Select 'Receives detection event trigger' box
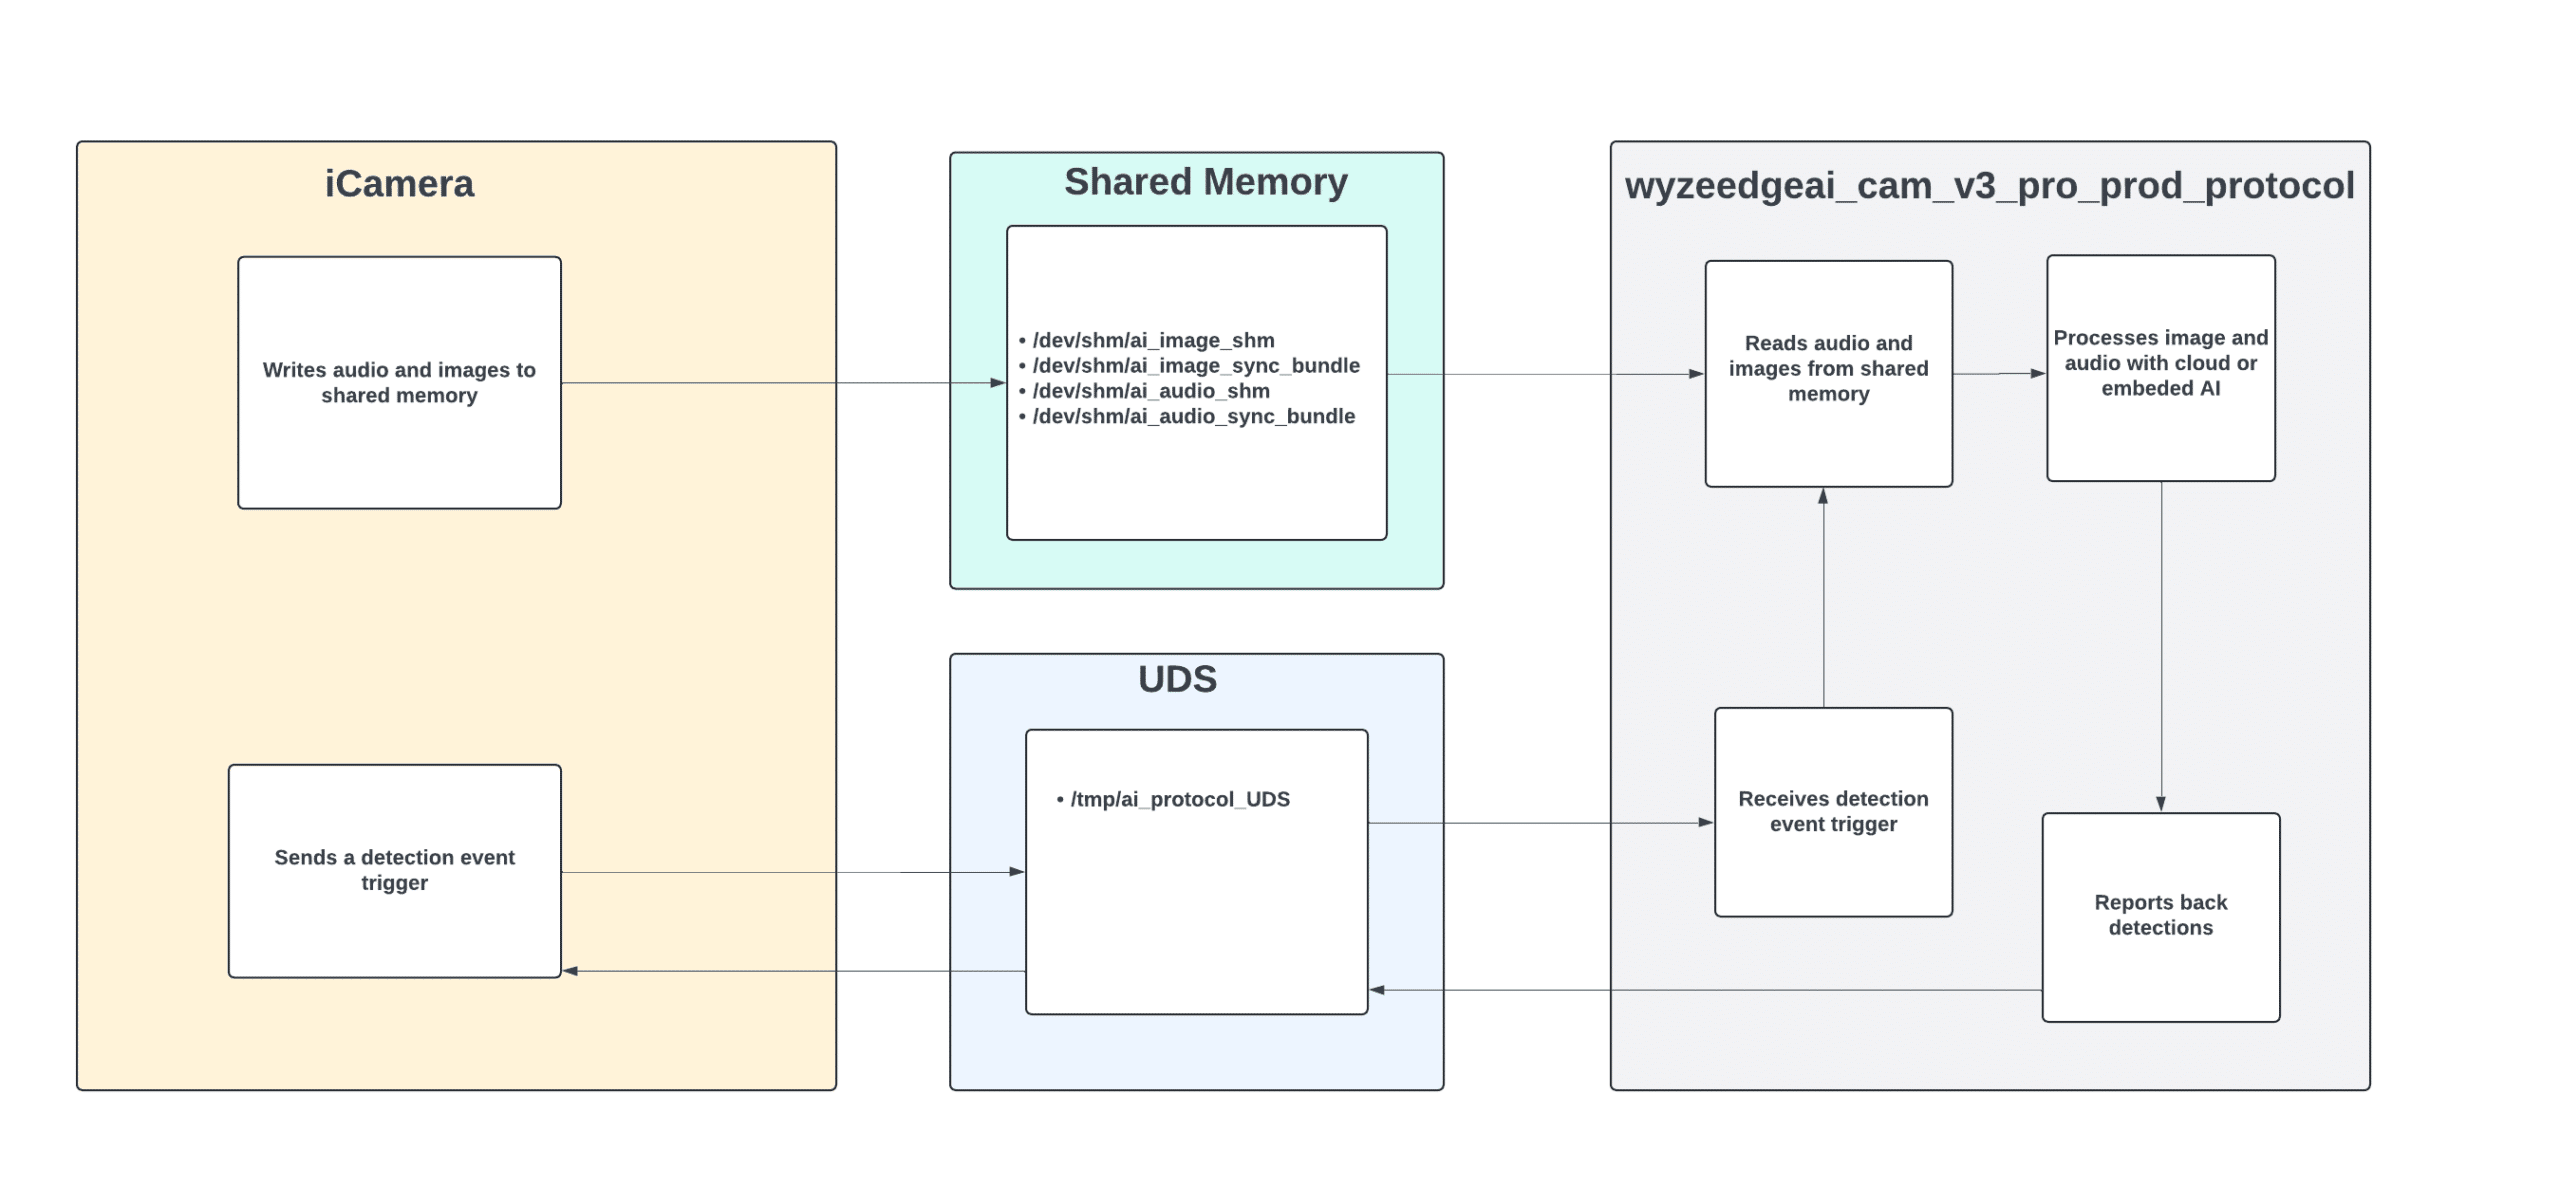The height and width of the screenshot is (1187, 2560). (1832, 811)
